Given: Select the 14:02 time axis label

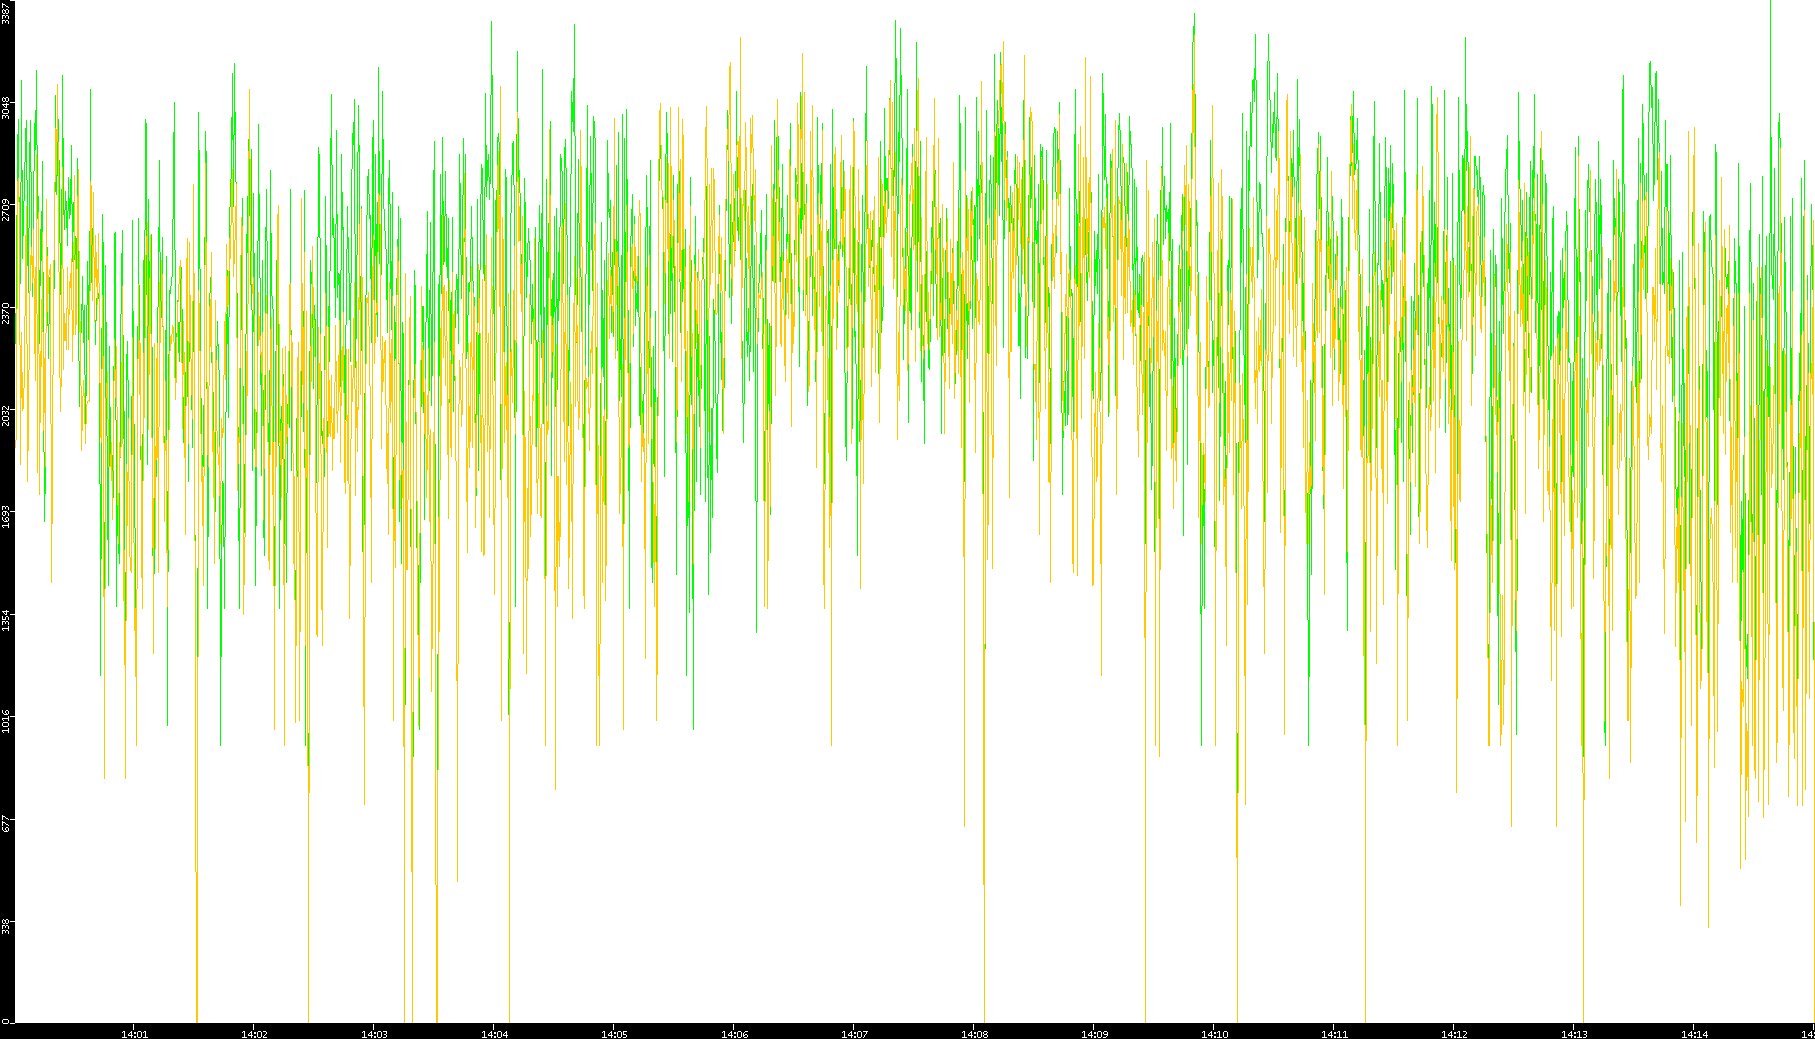Looking at the screenshot, I should (x=255, y=1034).
